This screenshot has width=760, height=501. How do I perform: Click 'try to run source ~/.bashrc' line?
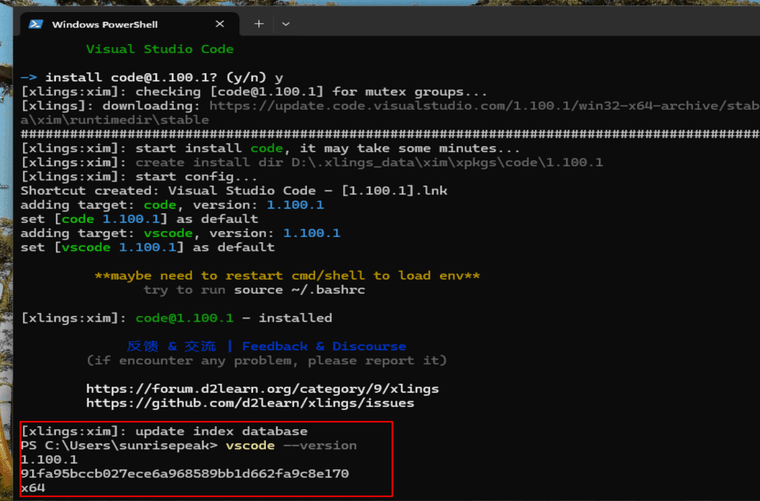pos(254,290)
